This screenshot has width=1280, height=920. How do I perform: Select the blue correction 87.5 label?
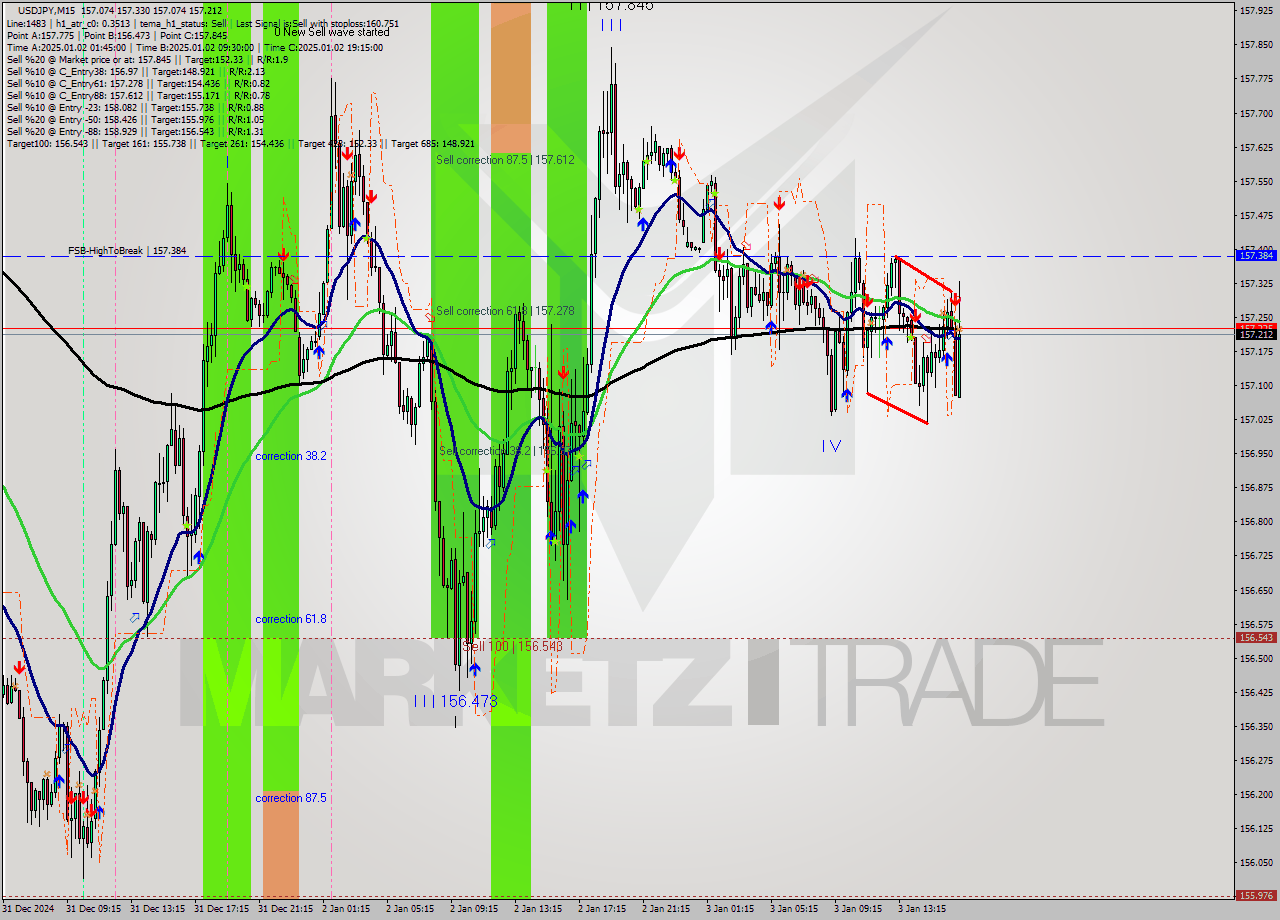click(x=290, y=798)
